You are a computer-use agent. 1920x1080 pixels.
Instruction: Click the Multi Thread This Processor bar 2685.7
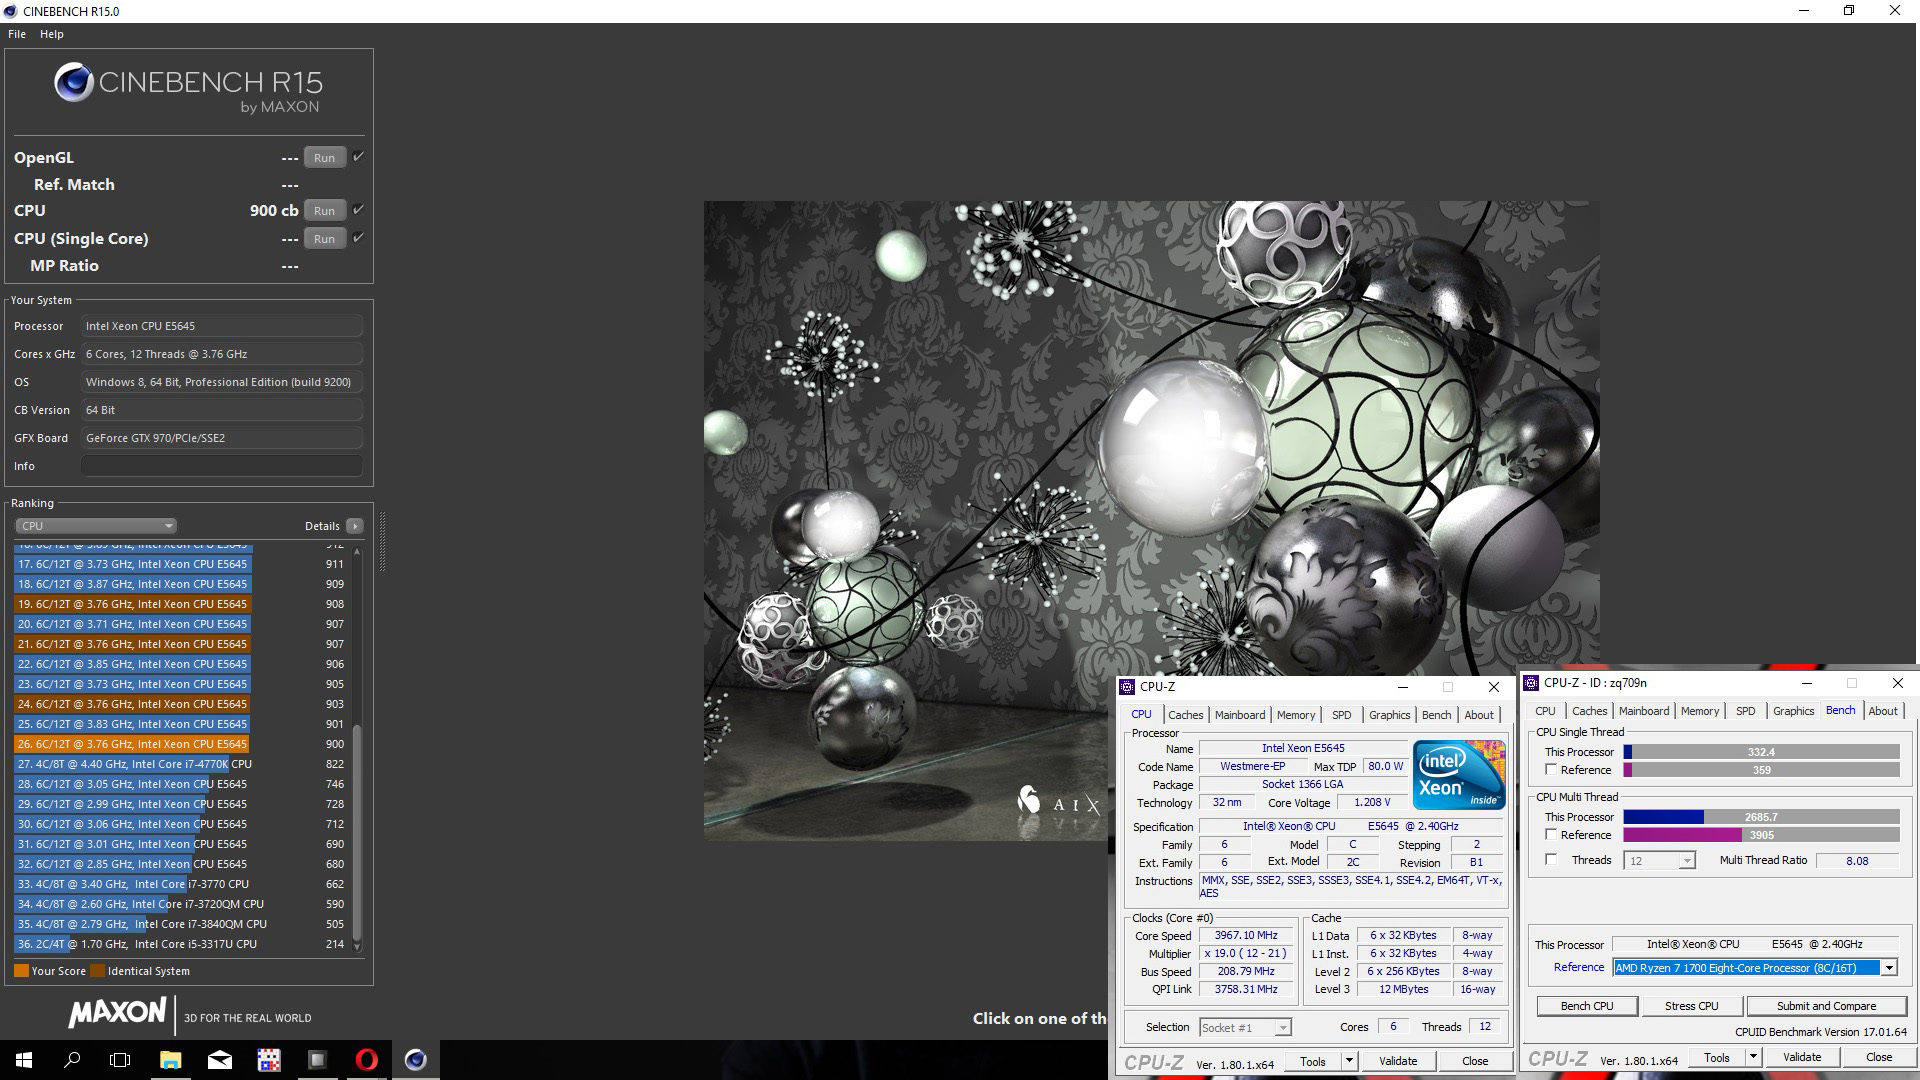[x=1761, y=817]
